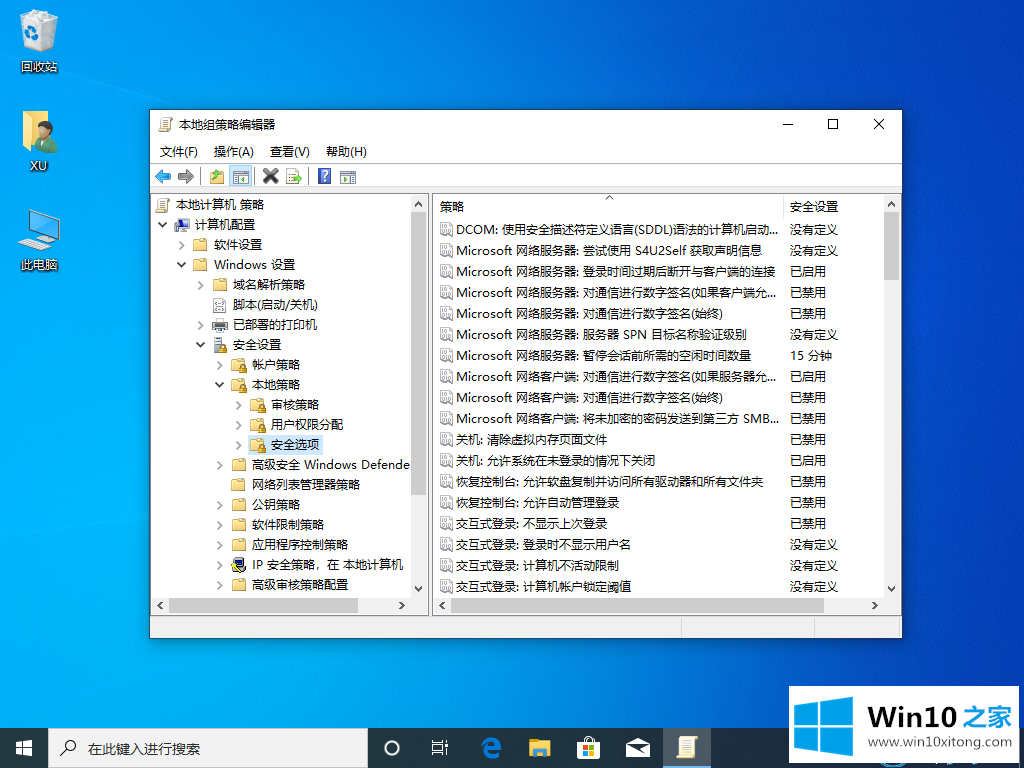1024x768 pixels.
Task: Open the 操作(A) menu
Action: coord(233,152)
